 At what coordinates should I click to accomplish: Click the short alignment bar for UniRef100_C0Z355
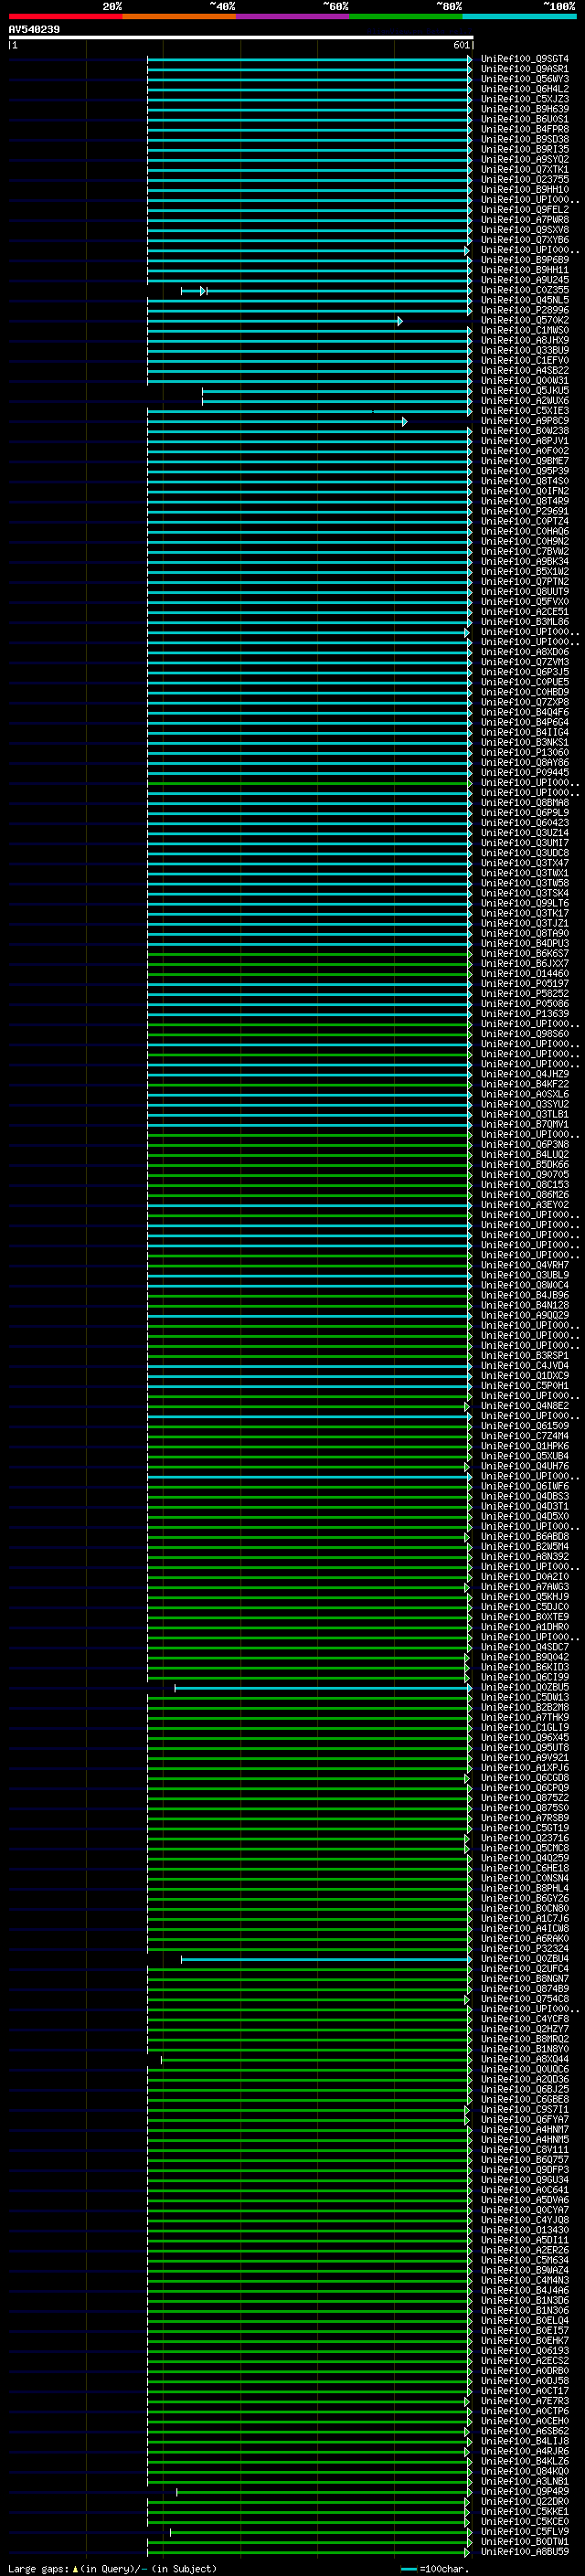193,291
